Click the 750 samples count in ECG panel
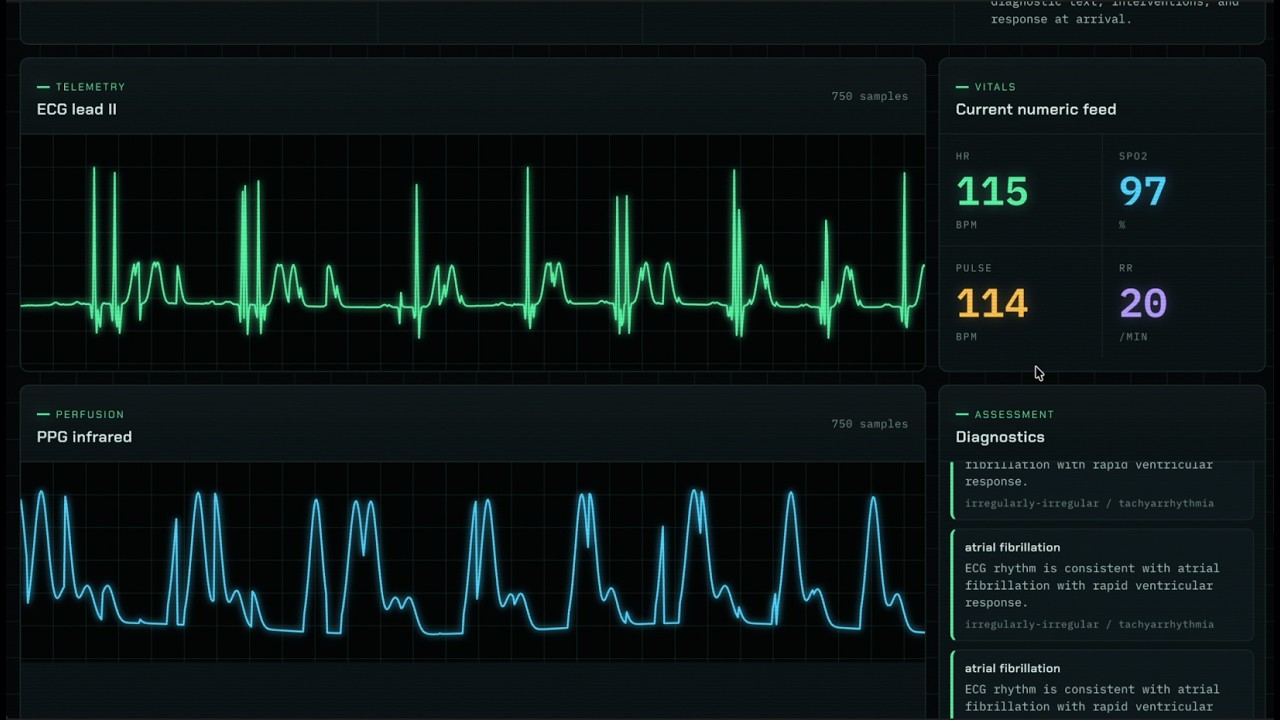Viewport: 1280px width, 720px height. point(870,97)
